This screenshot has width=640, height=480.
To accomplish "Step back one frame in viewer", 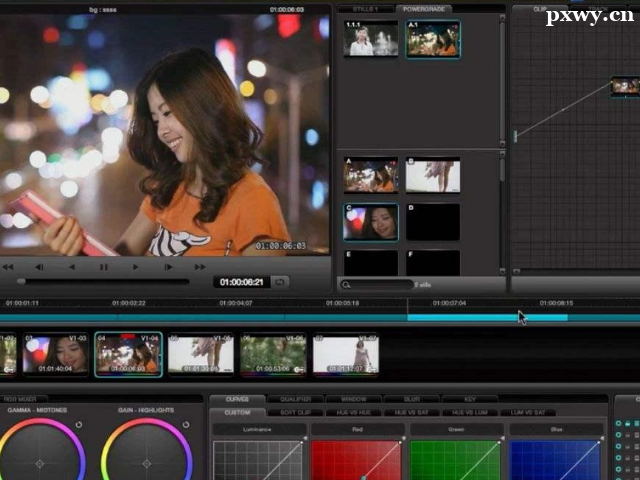I will click(39, 267).
